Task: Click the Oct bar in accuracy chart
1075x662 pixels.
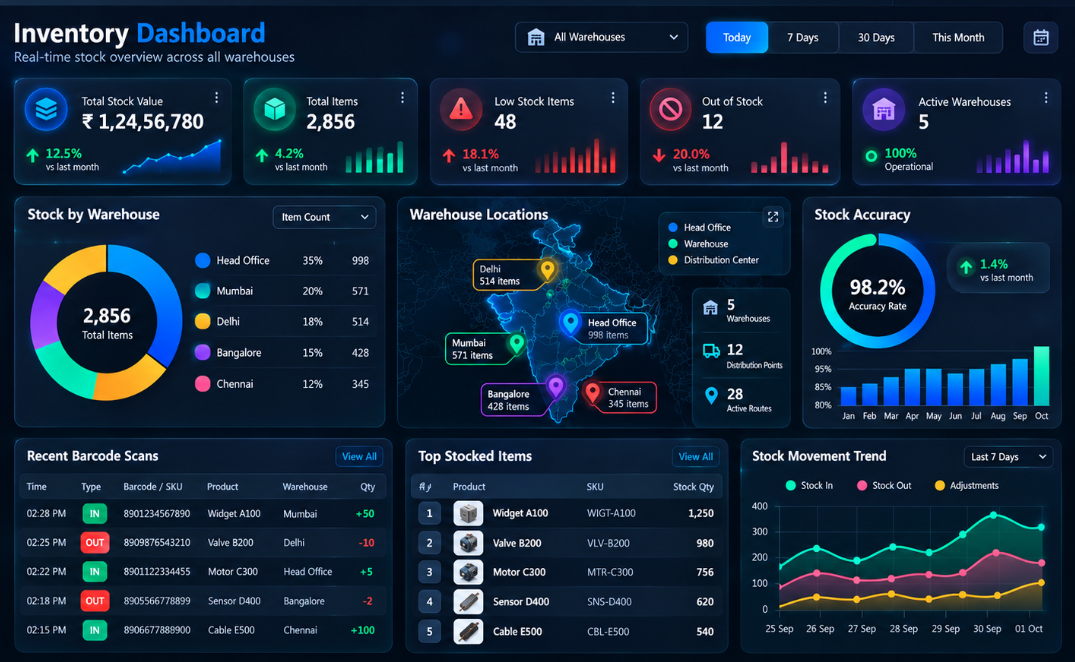Action: [x=1041, y=376]
